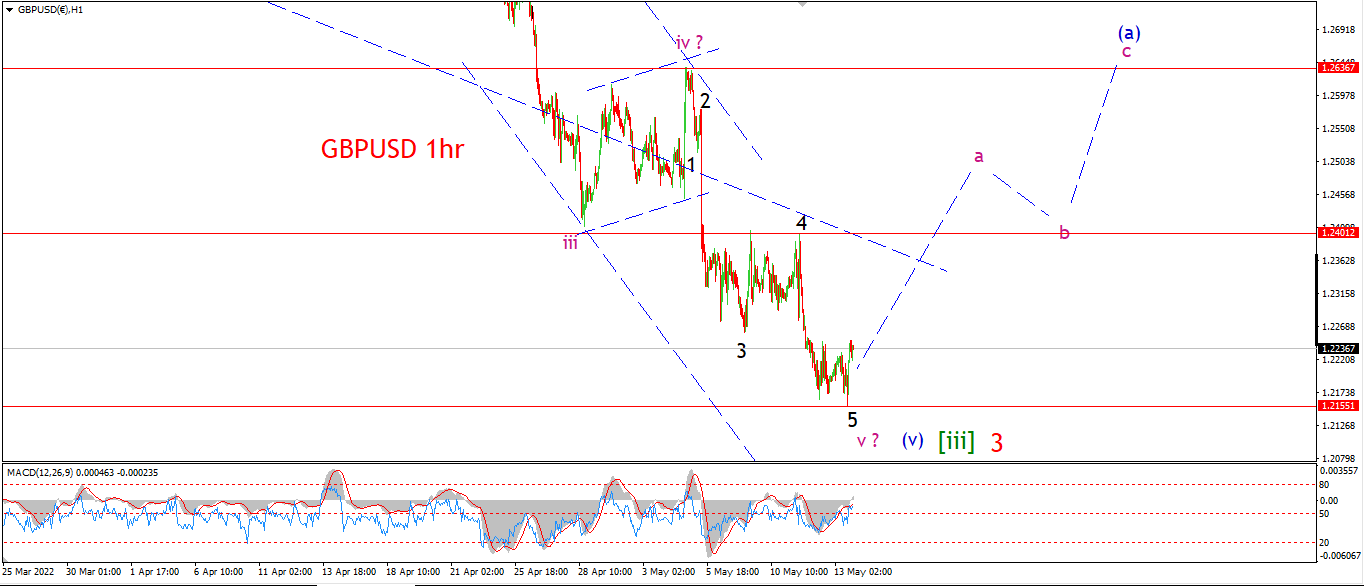
Task: Select the 'iv ?' wave label
Action: point(696,42)
